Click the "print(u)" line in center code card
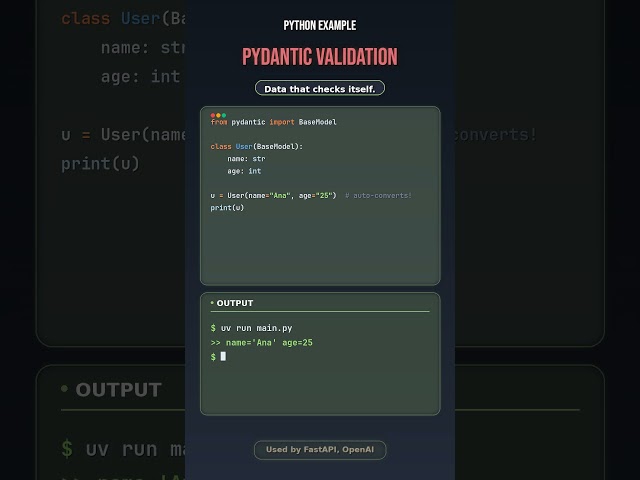 [x=227, y=208]
